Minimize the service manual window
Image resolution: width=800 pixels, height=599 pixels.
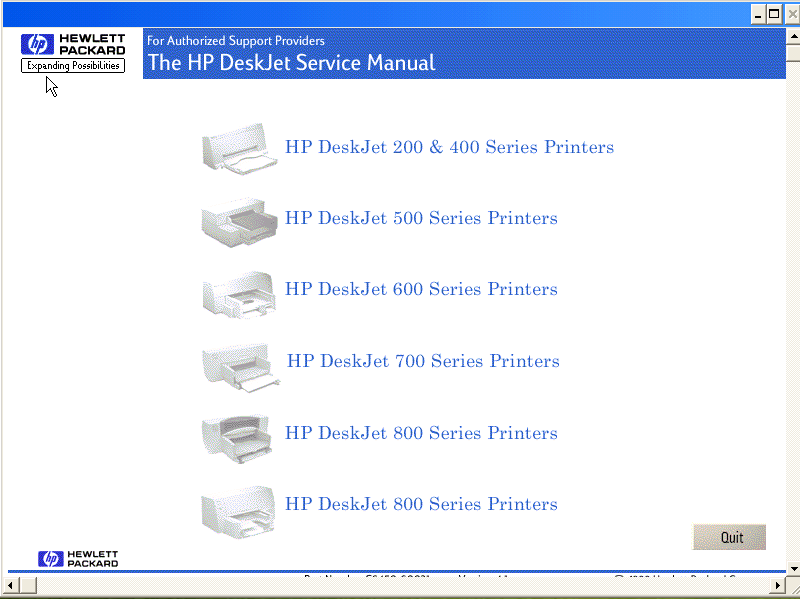click(x=758, y=14)
